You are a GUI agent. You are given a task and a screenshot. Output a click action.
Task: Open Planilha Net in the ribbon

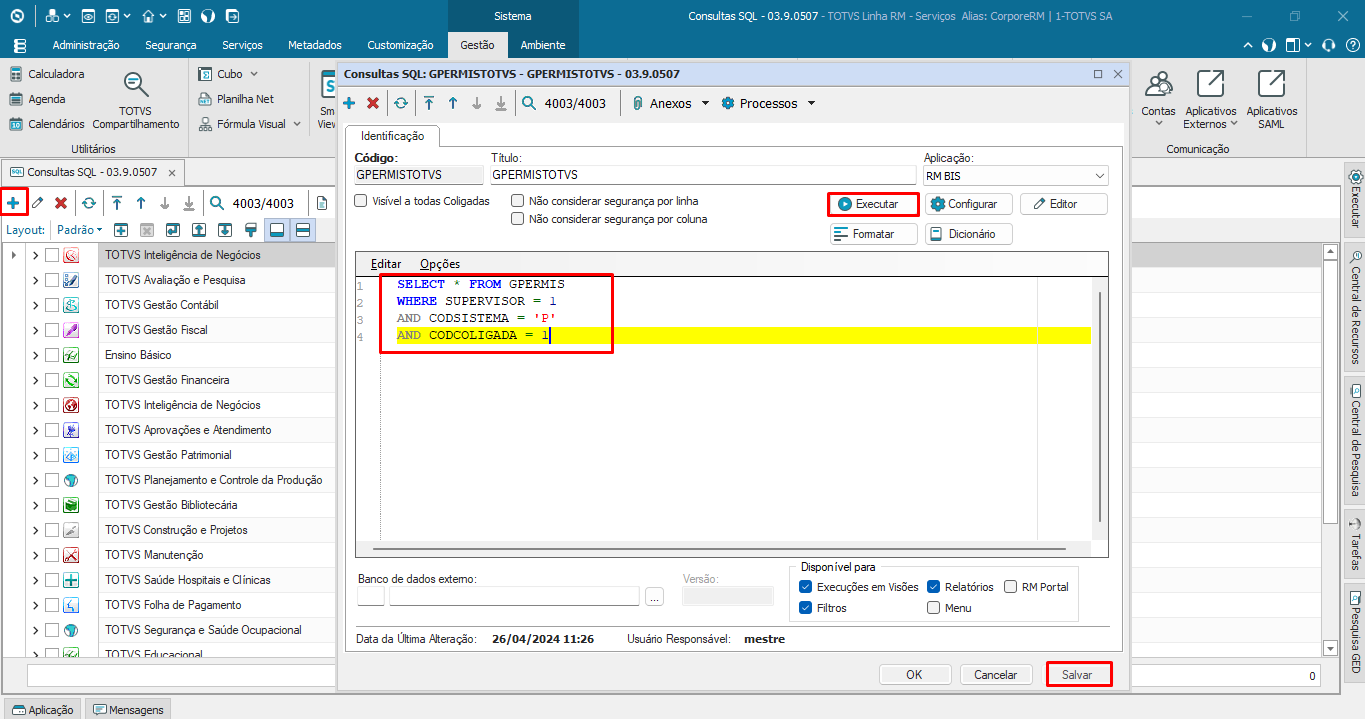[236, 99]
